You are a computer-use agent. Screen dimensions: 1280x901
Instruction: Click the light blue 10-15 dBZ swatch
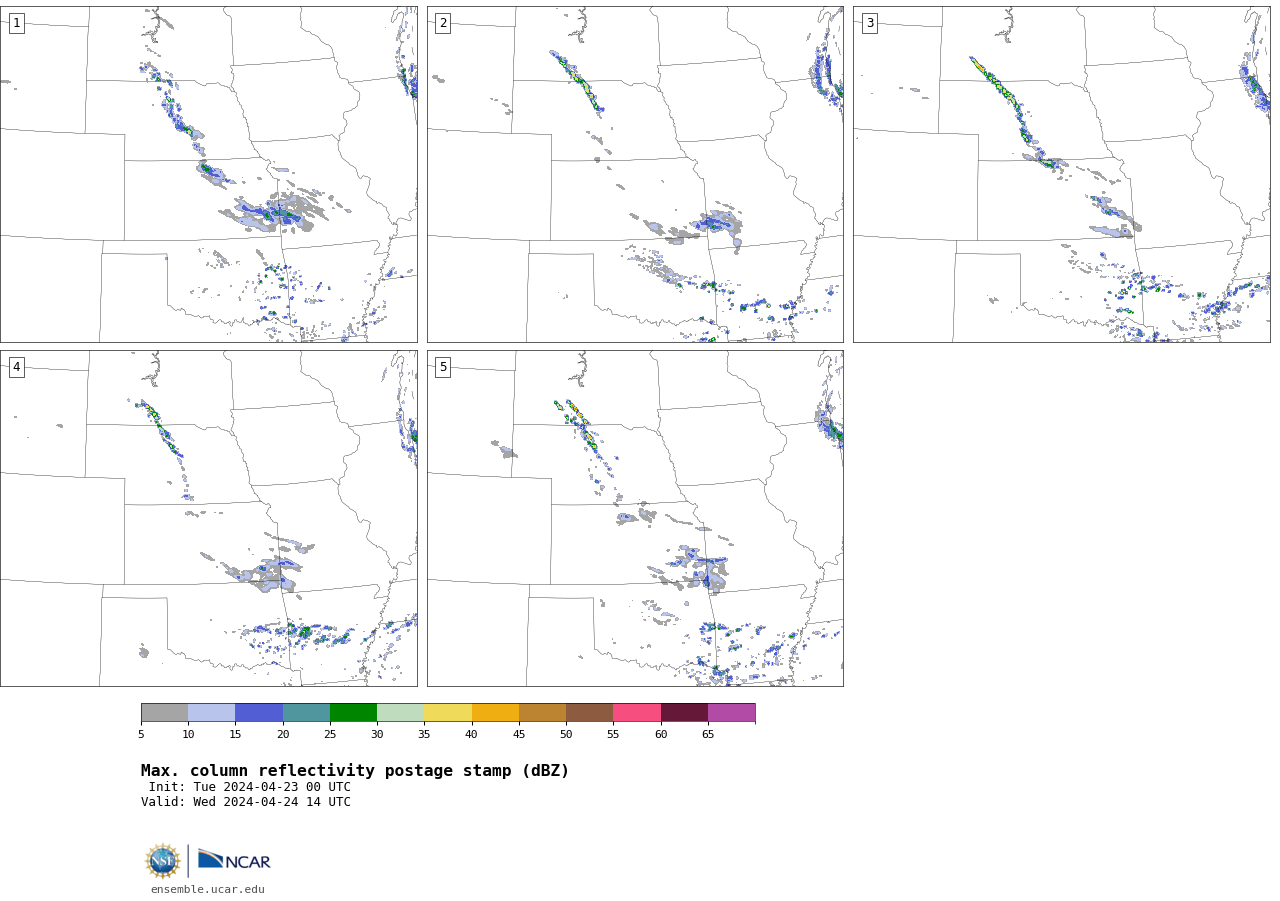click(x=211, y=712)
